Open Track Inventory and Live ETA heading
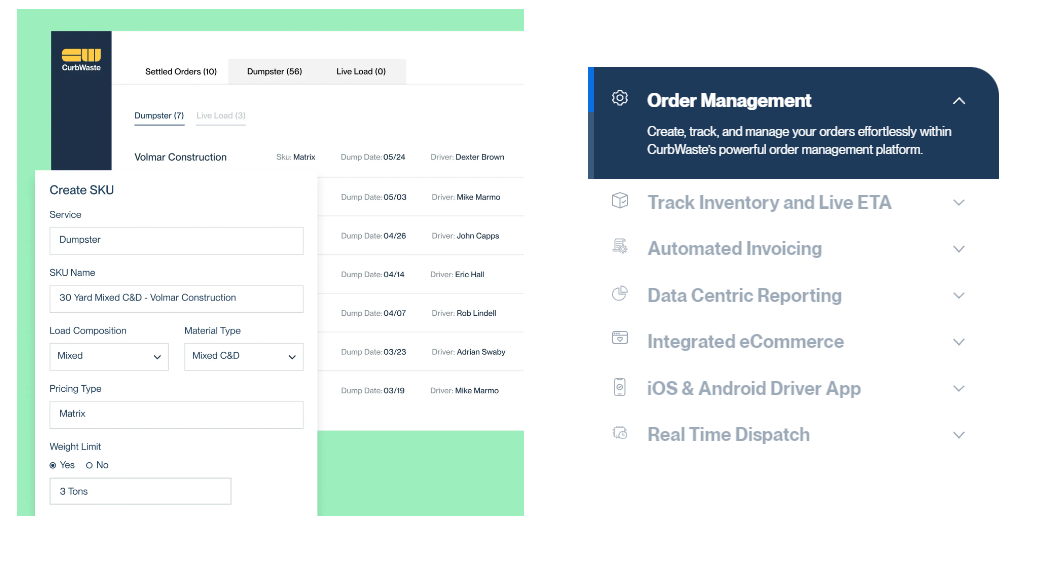This screenshot has height=575, width=1040. tap(769, 202)
